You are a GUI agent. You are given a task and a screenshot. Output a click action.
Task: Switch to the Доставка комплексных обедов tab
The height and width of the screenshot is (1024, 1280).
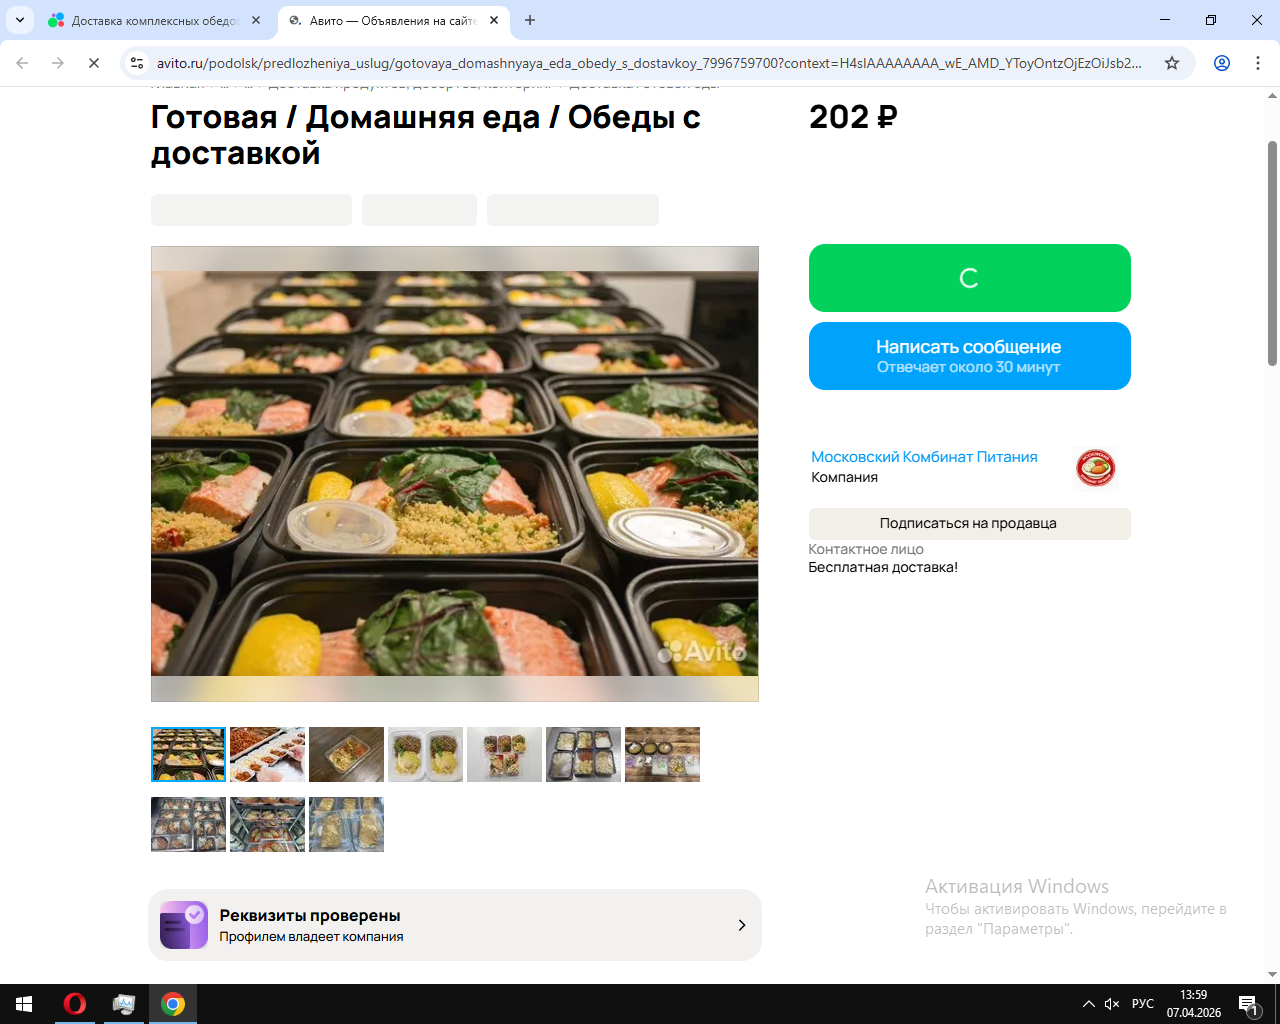pos(155,20)
